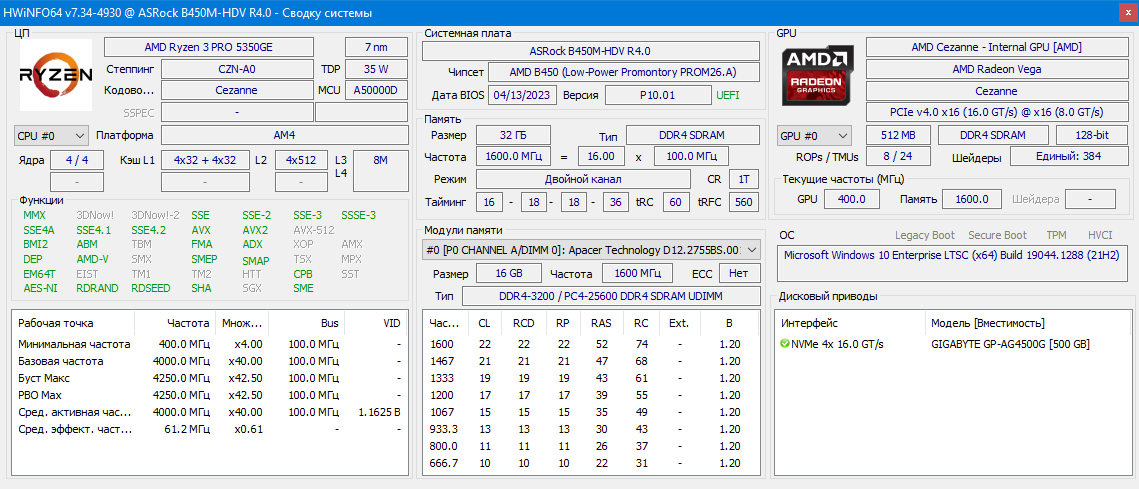Open the CPU #0 selector dropdown
Image resolution: width=1139 pixels, height=489 pixels.
point(50,135)
